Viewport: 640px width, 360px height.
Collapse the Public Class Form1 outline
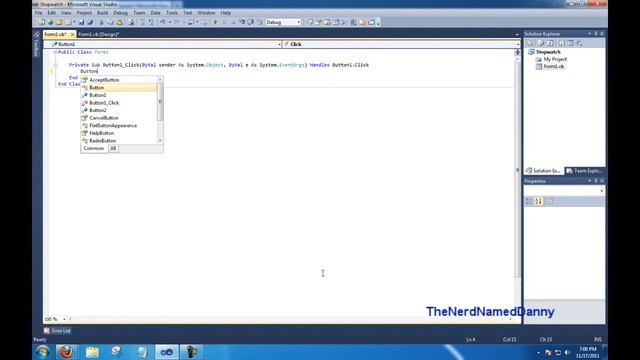[x=55, y=52]
